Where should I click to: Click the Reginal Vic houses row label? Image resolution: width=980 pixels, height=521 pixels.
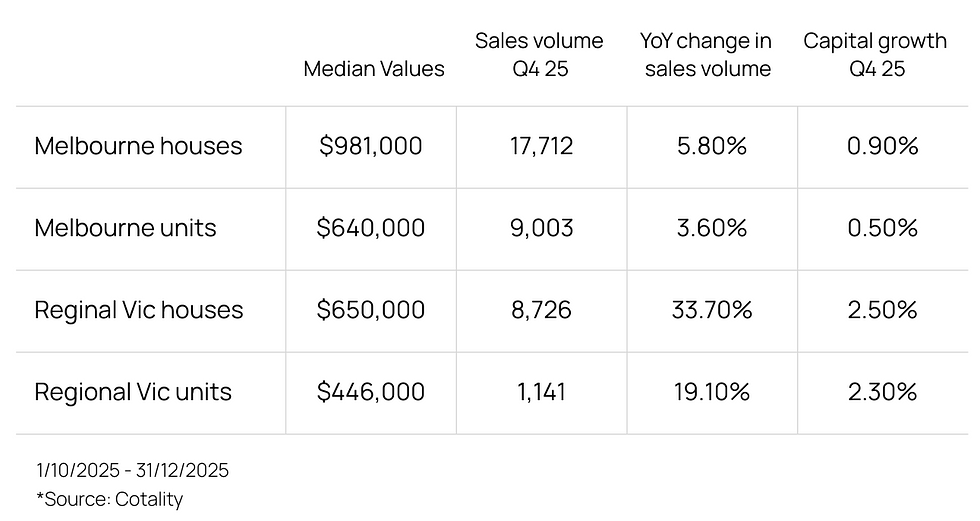click(138, 310)
